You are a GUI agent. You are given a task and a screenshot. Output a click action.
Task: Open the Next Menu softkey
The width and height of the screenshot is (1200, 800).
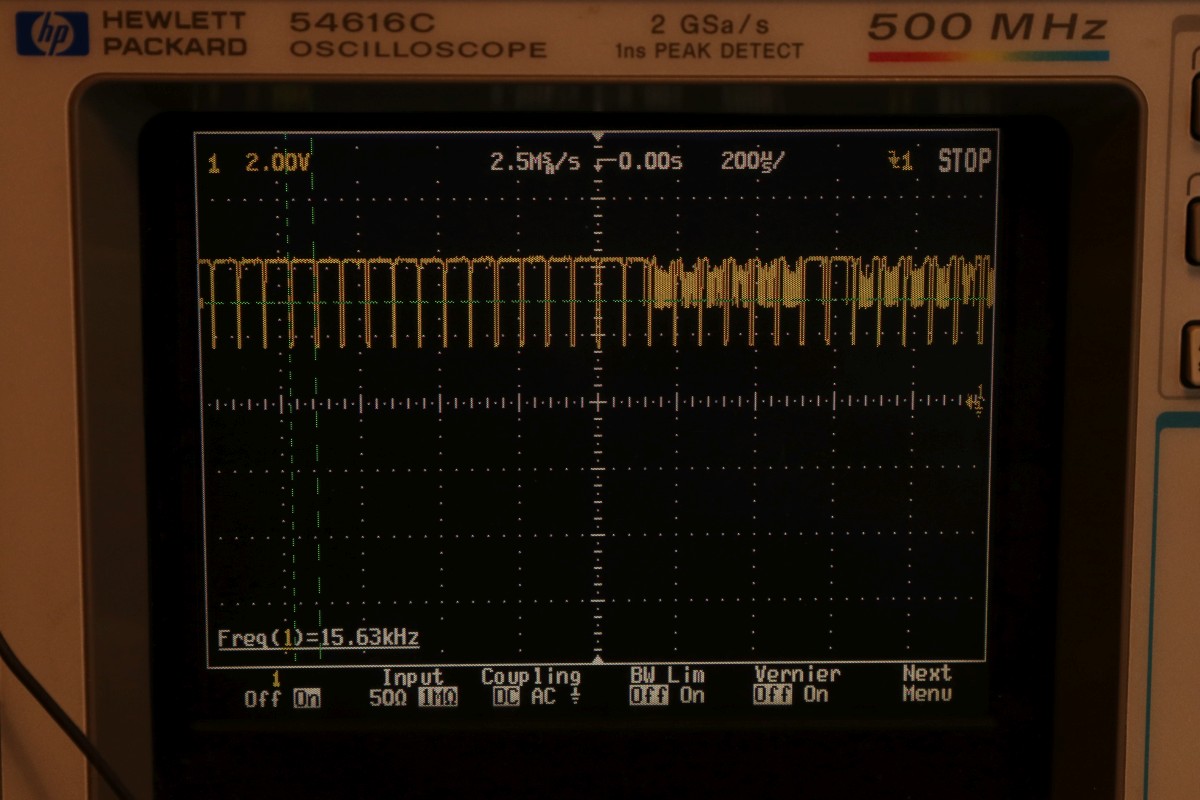tap(926, 684)
